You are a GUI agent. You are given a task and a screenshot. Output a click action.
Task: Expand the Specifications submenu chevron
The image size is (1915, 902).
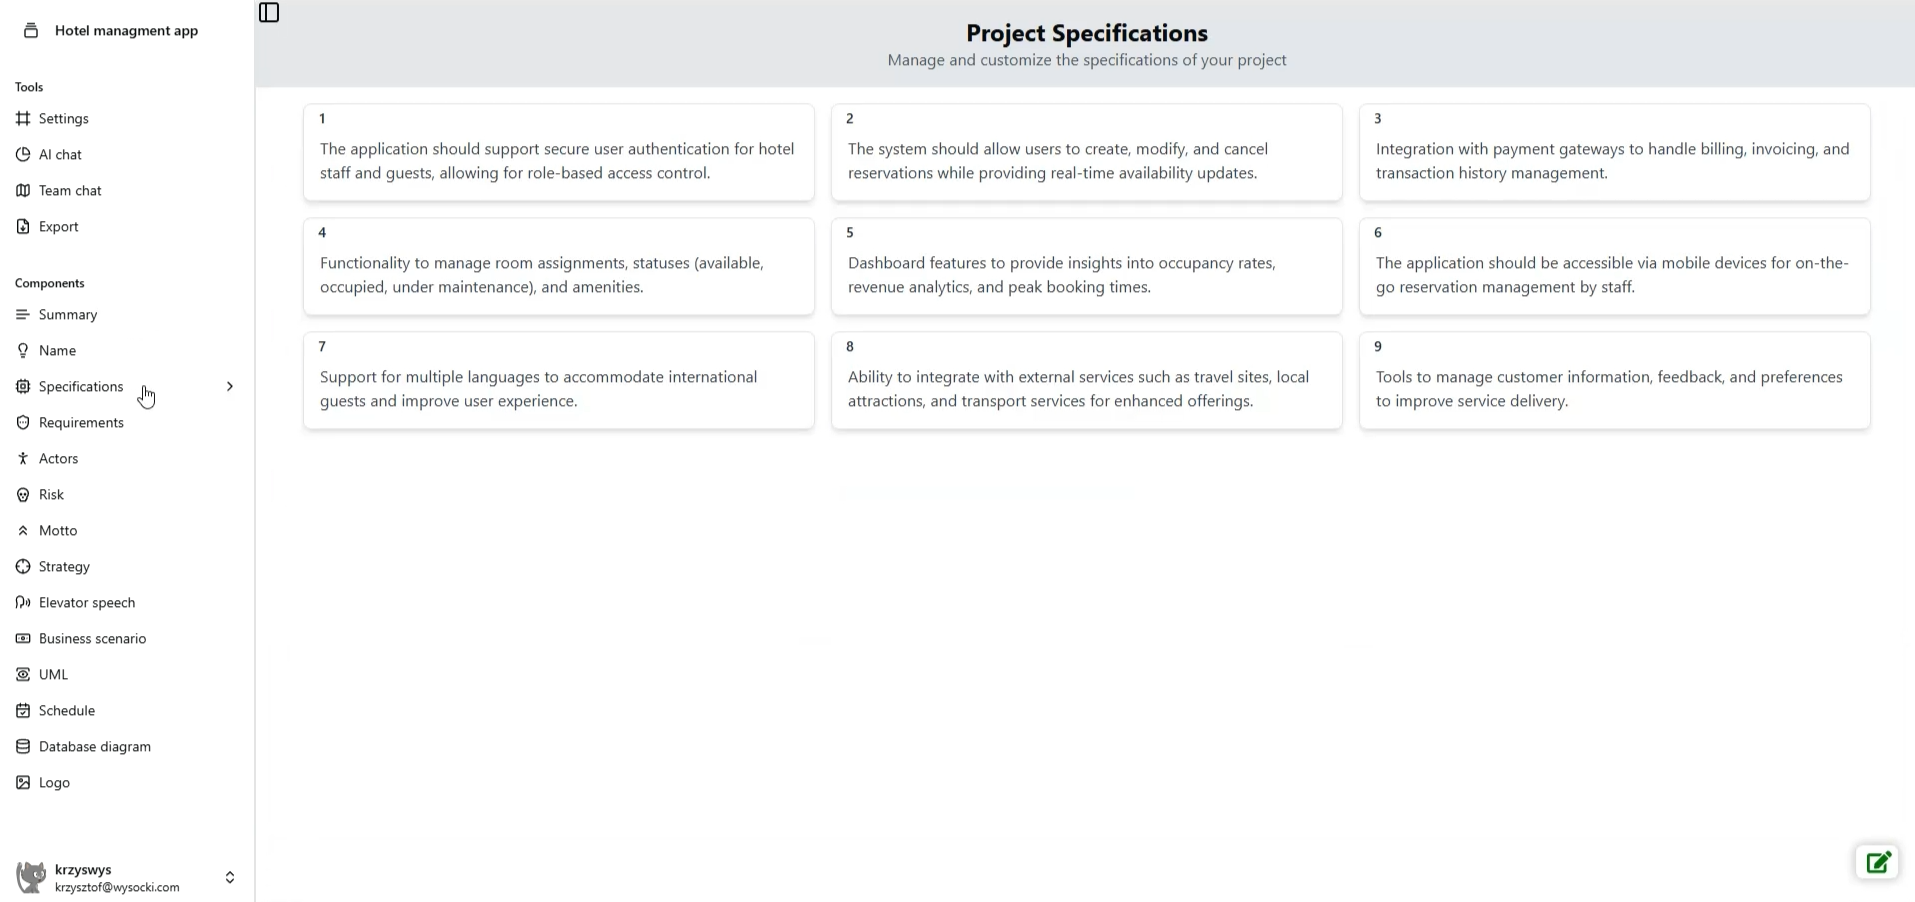(230, 387)
